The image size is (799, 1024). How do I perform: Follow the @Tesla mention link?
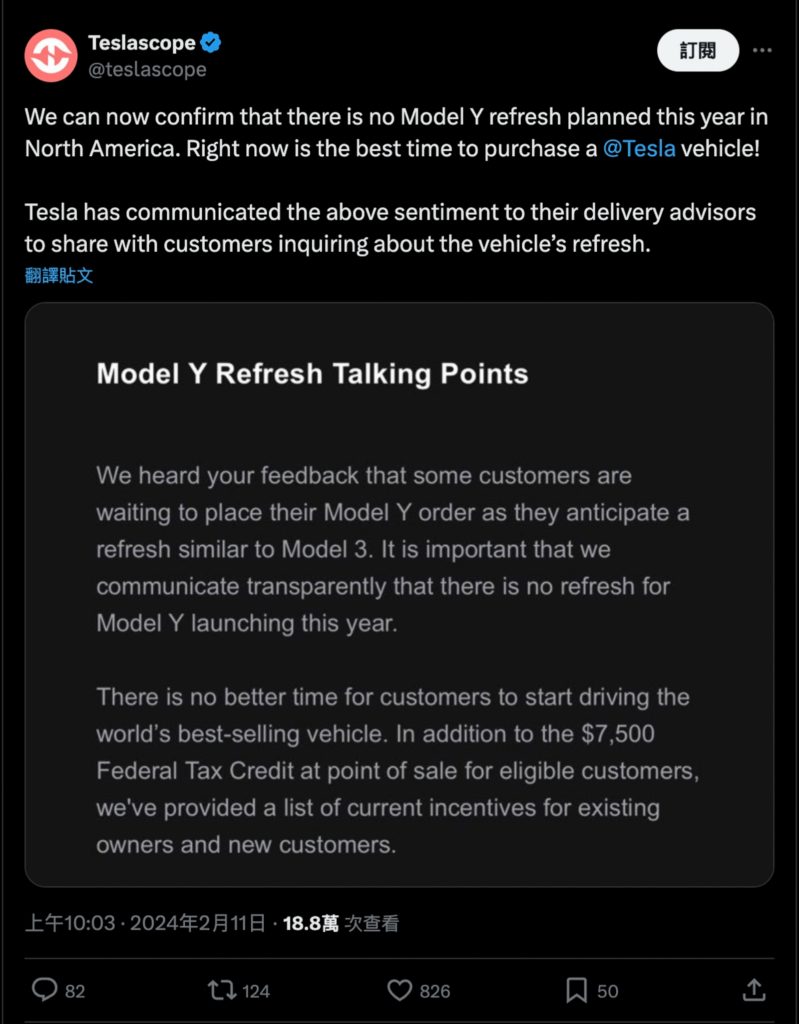[639, 148]
